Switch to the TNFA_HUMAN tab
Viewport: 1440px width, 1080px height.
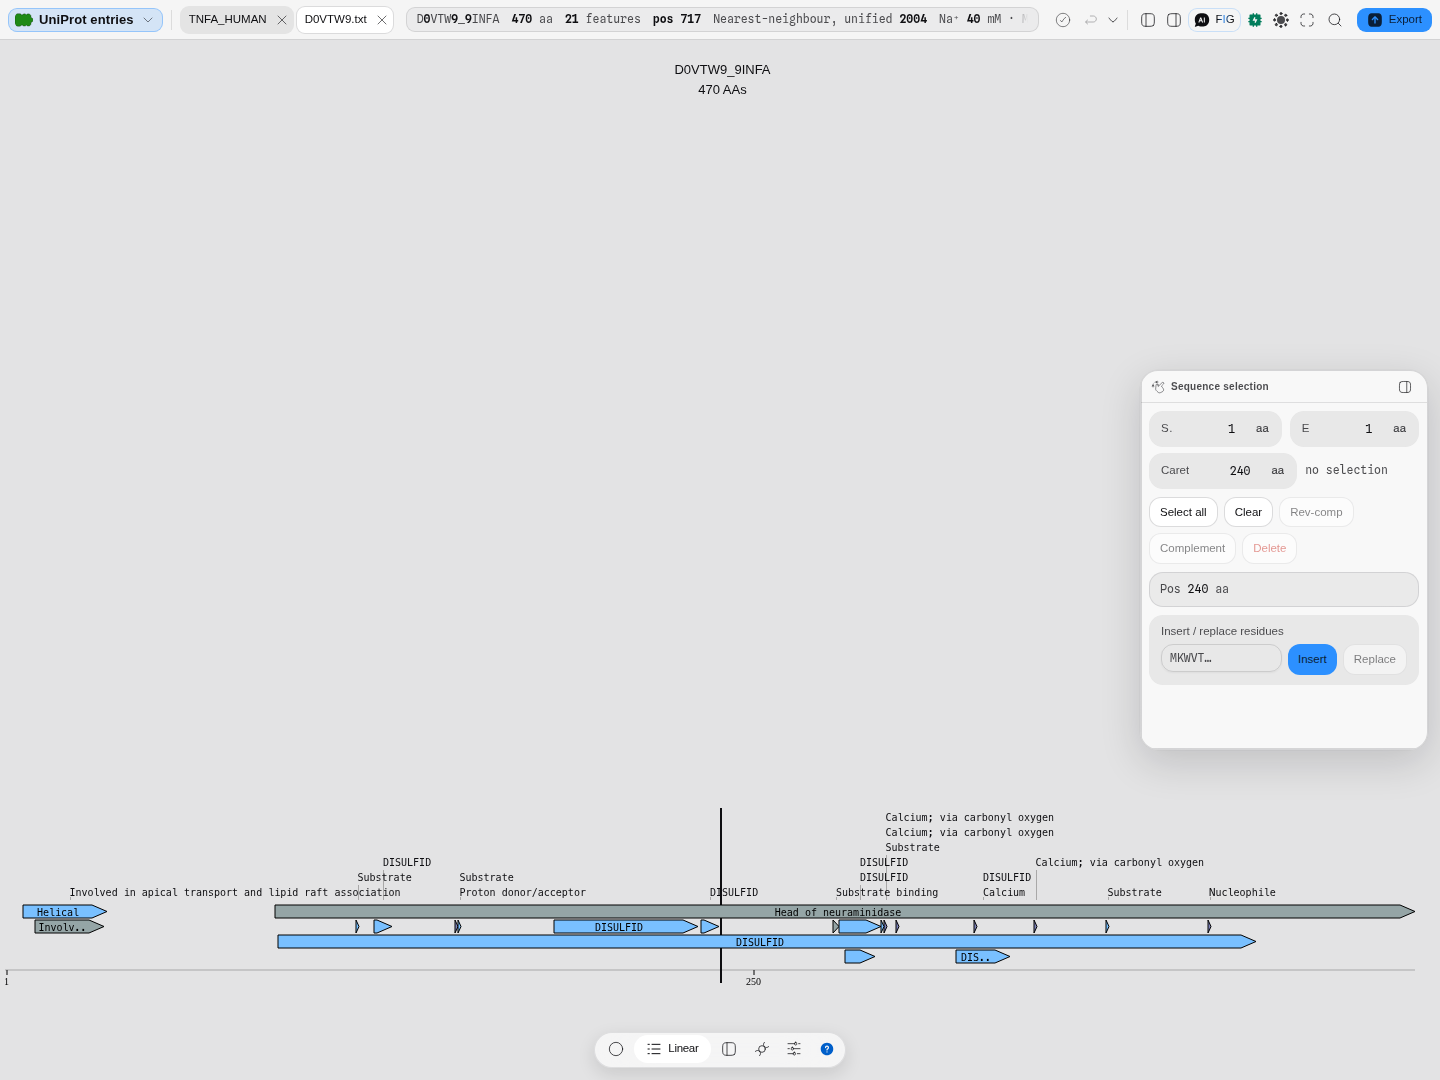coord(228,20)
